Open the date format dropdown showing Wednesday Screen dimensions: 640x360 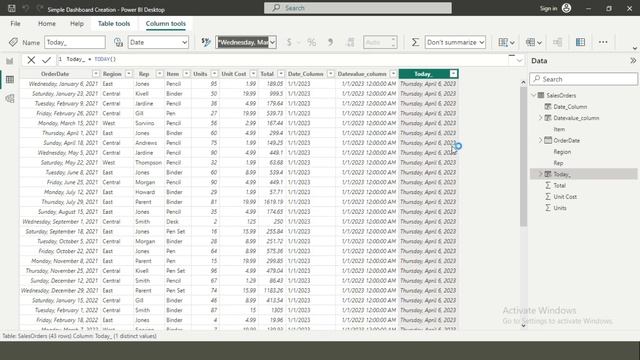[246, 42]
